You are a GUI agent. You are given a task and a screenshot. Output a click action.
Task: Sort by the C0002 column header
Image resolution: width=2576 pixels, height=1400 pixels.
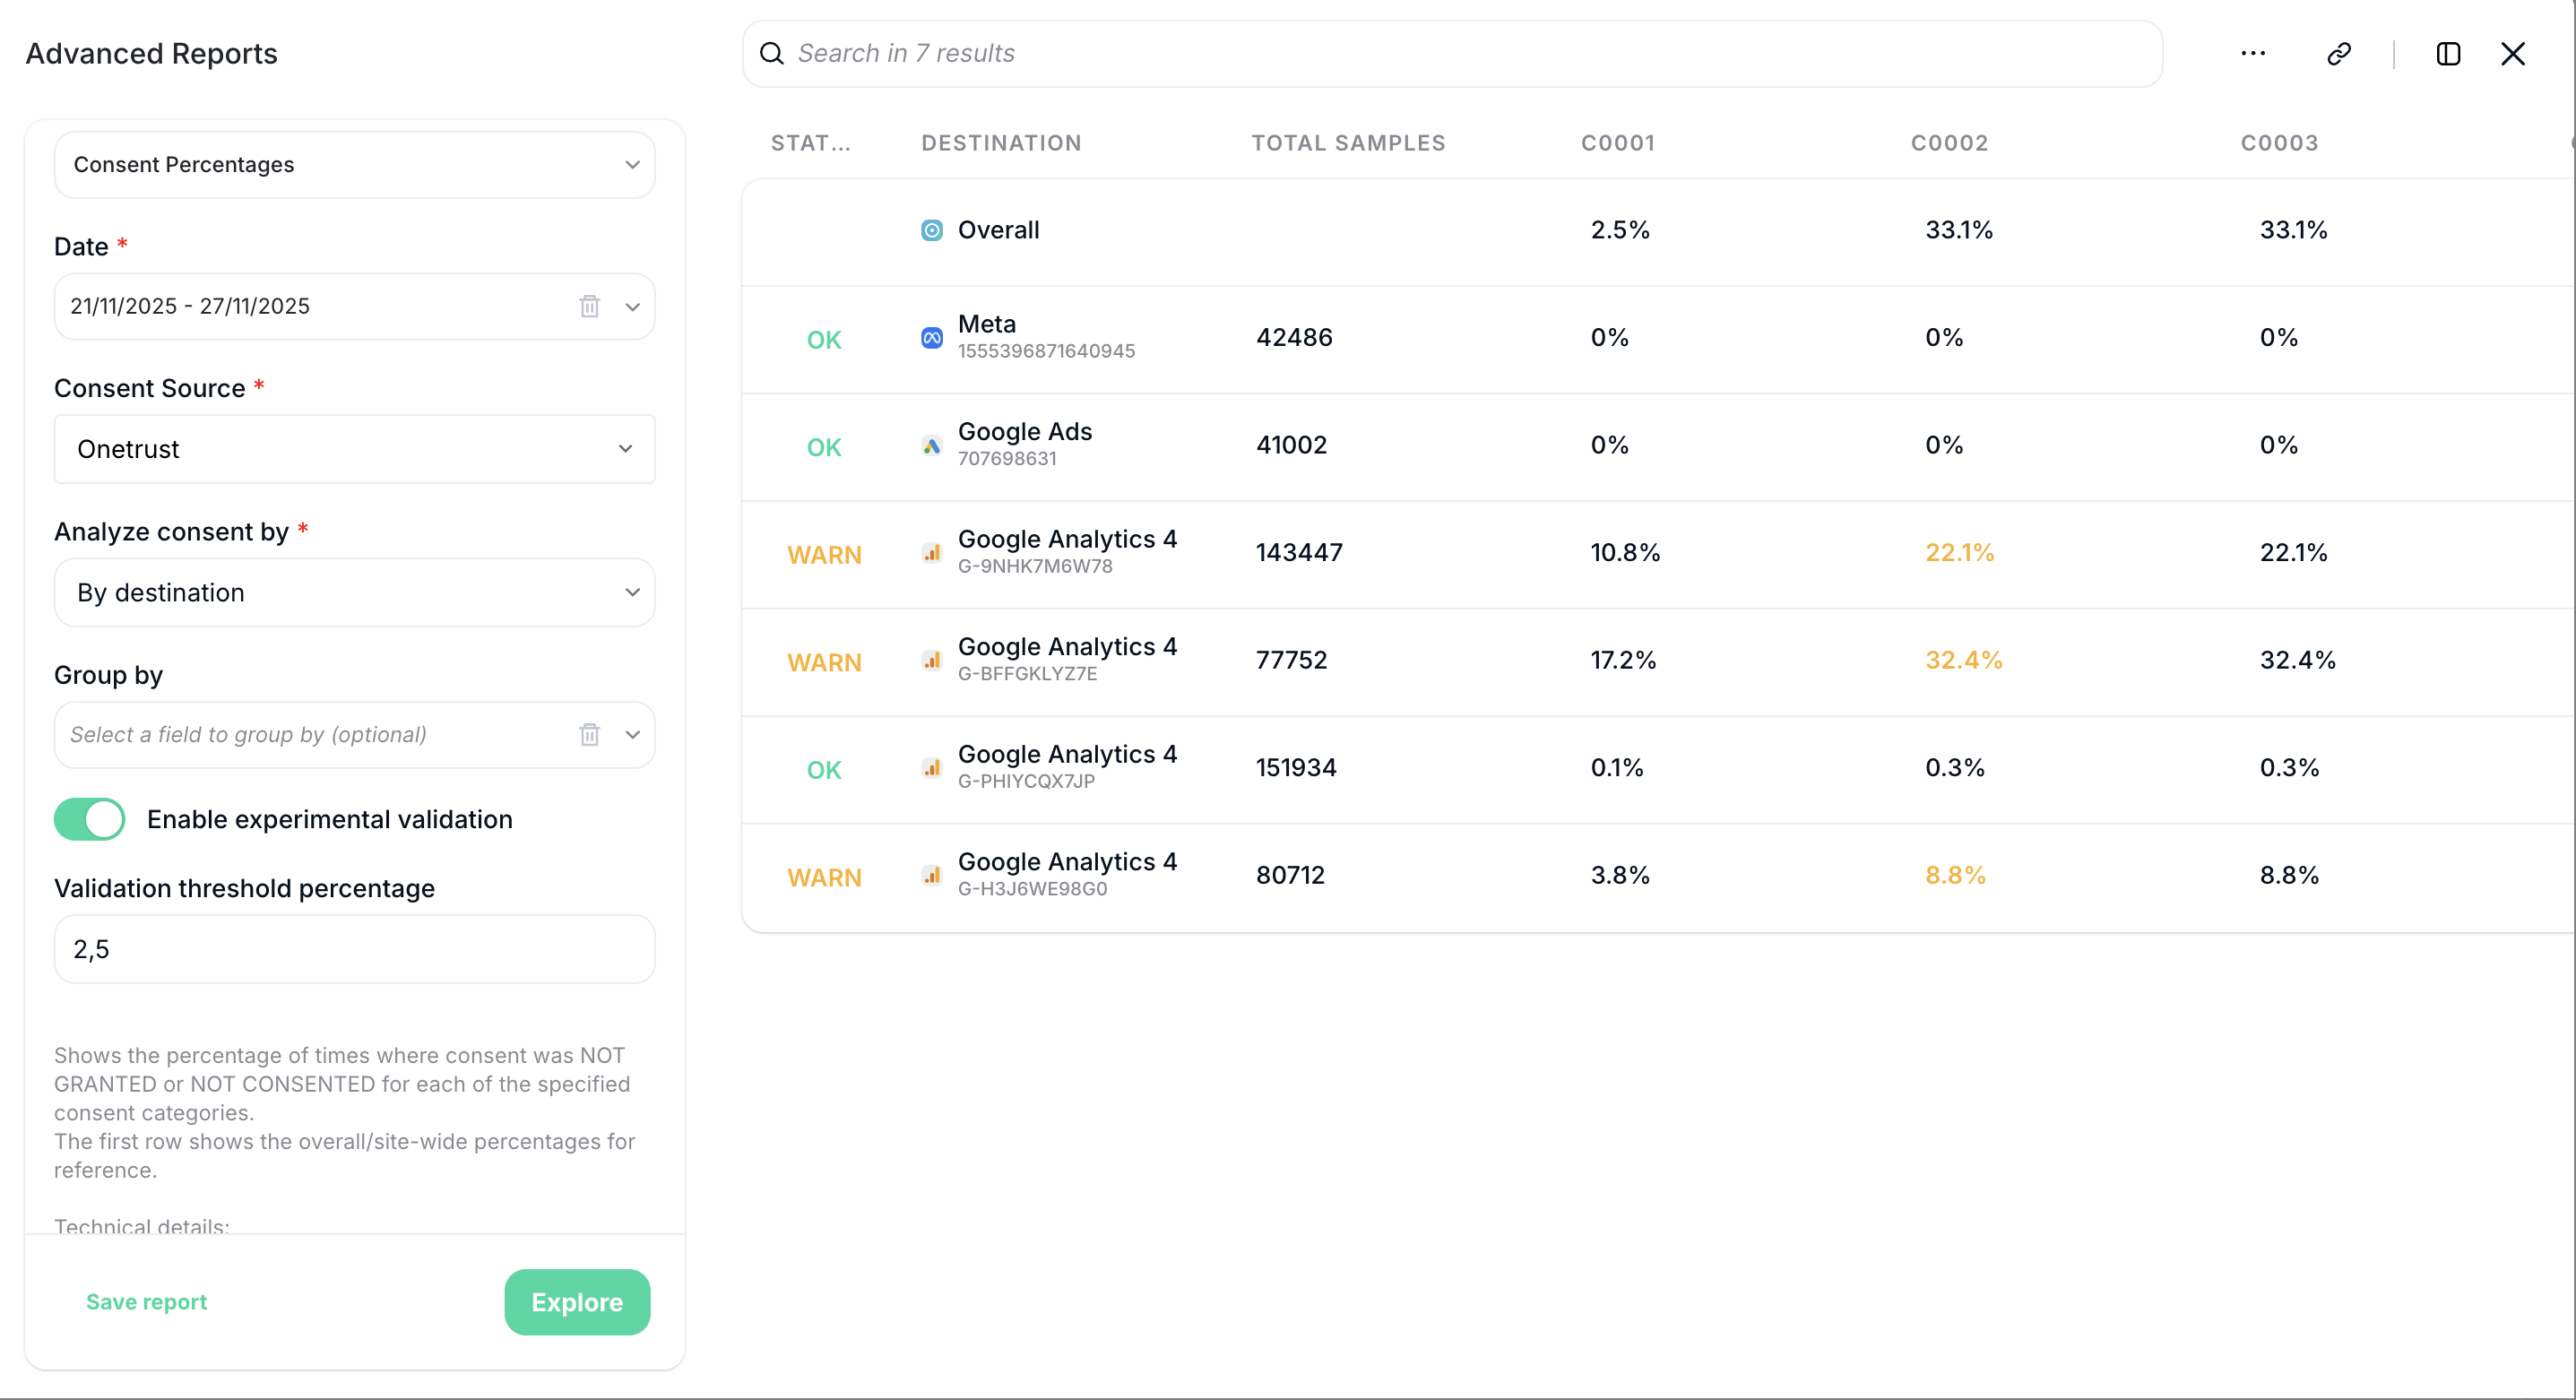point(1949,143)
